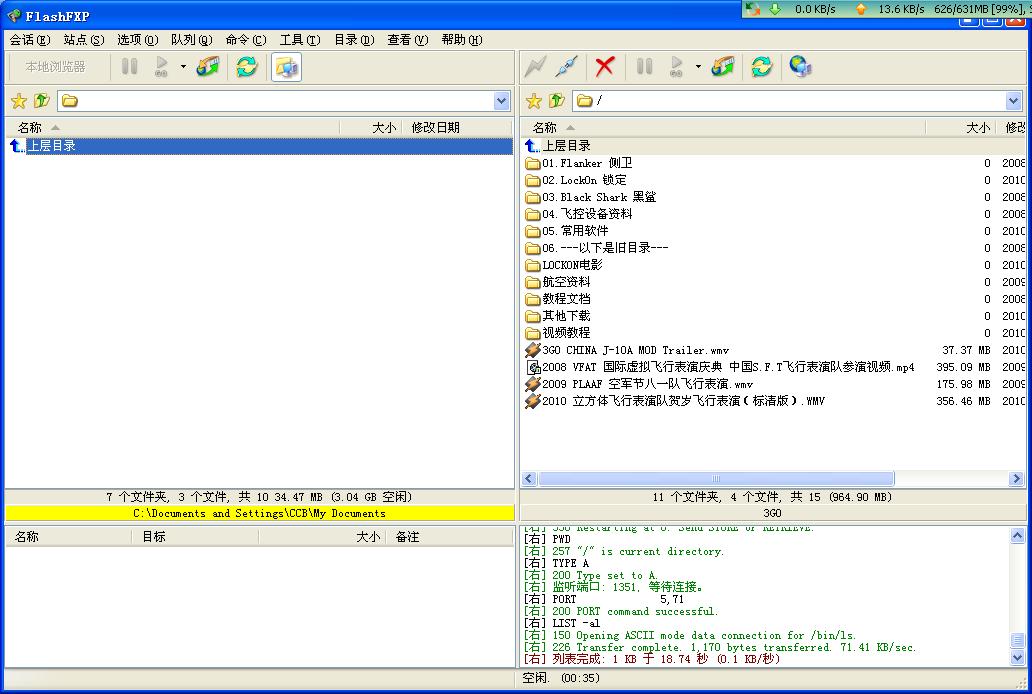Go up one folder in the local pane
Viewport: 1032px width, 694px height.
41,101
